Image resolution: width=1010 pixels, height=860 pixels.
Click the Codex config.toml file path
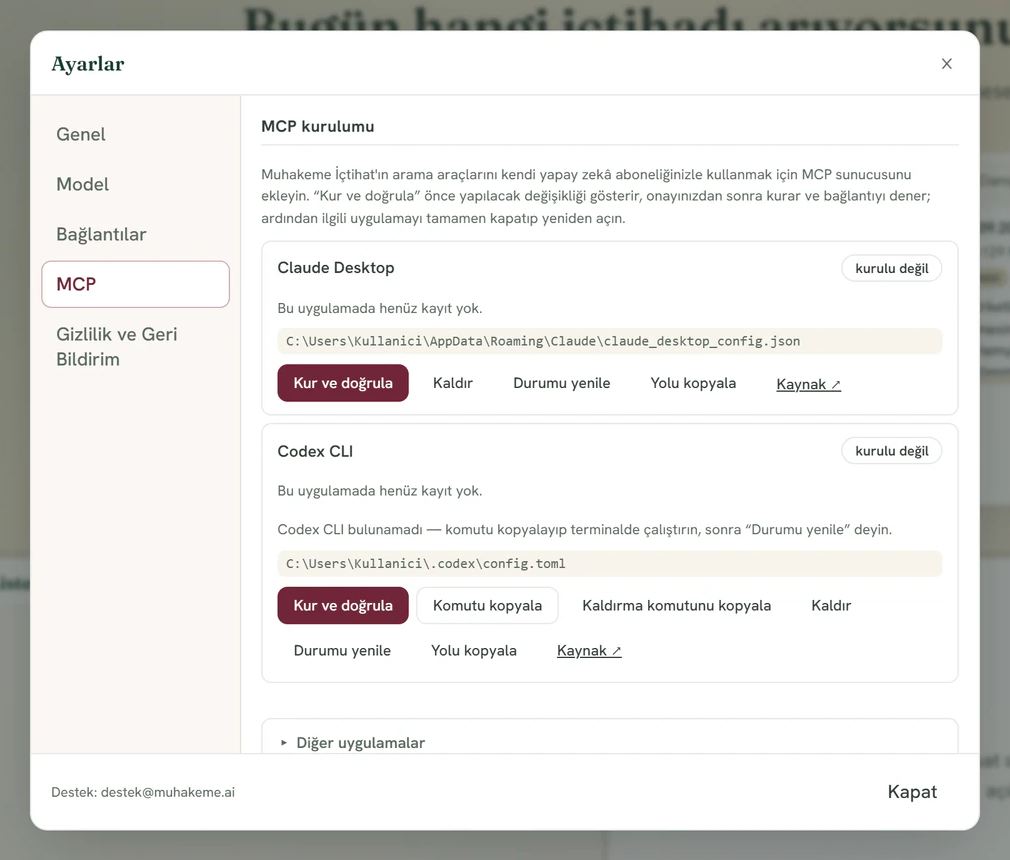coord(609,564)
